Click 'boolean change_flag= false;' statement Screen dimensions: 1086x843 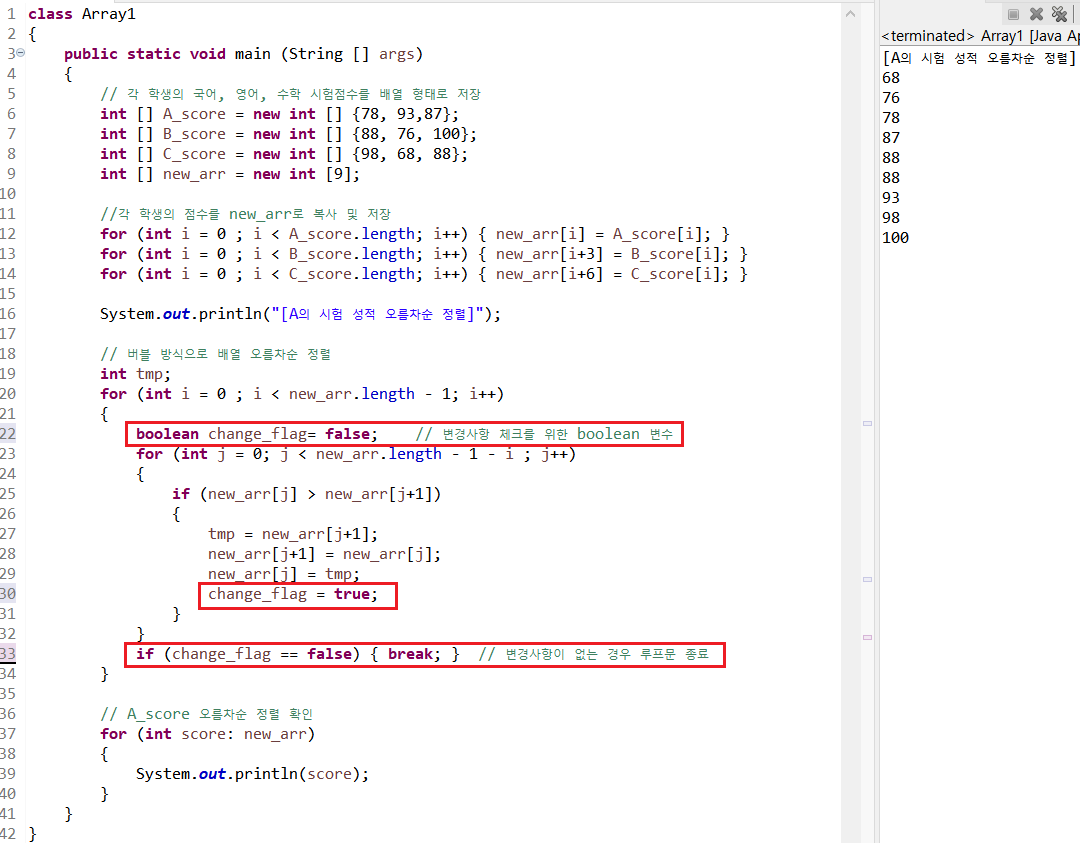click(x=257, y=434)
